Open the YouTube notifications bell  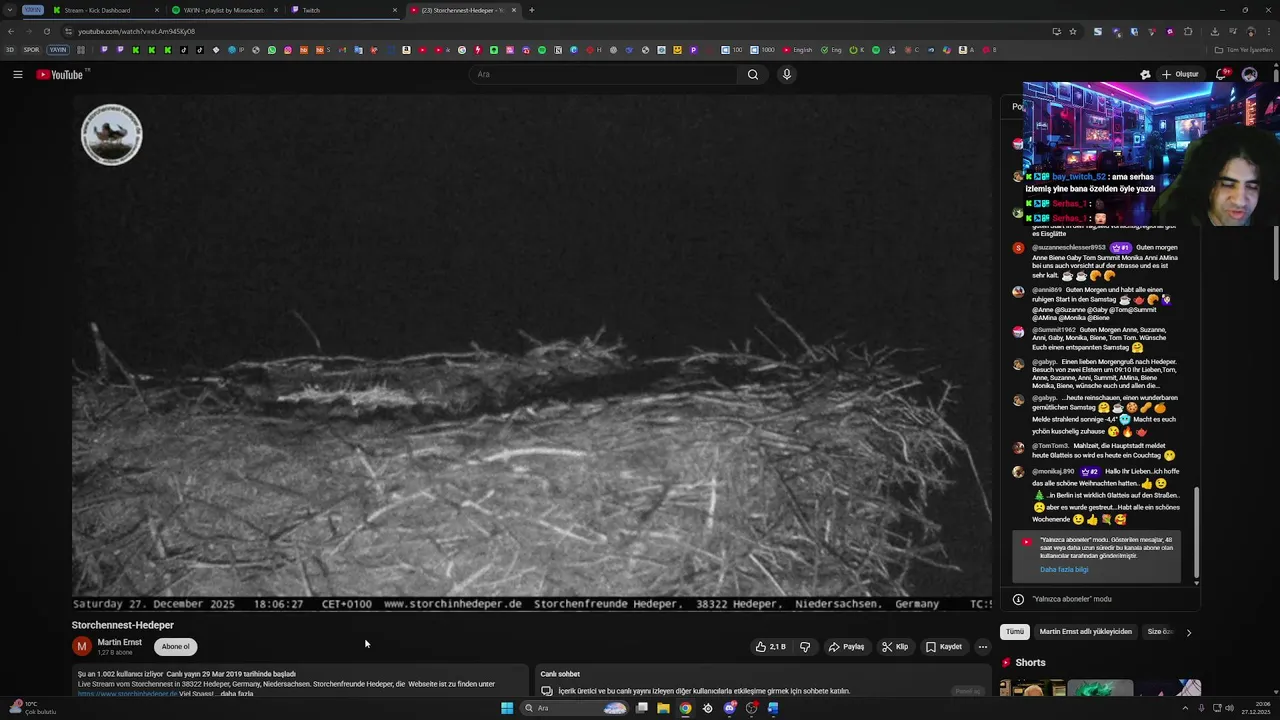(x=1221, y=74)
